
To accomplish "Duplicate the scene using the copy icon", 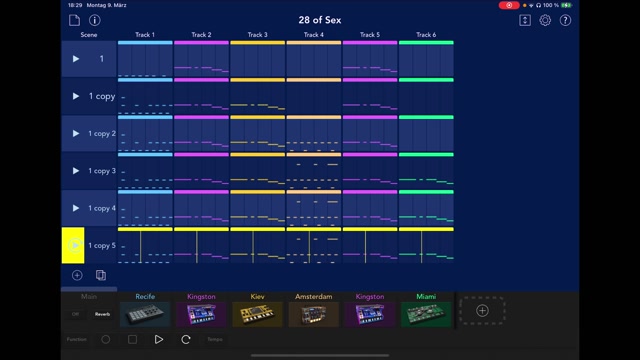I will 101,276.
